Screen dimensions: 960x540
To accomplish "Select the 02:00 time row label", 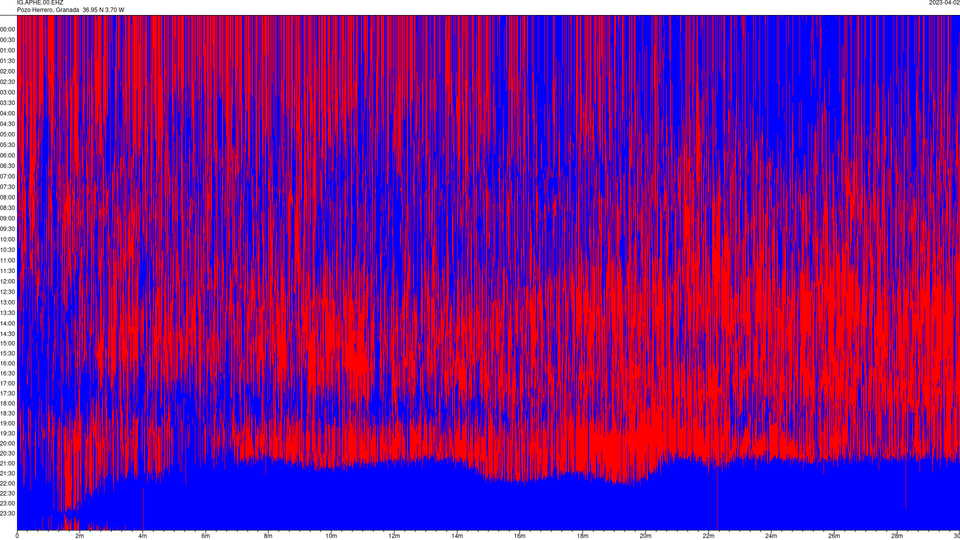I will 7,71.
